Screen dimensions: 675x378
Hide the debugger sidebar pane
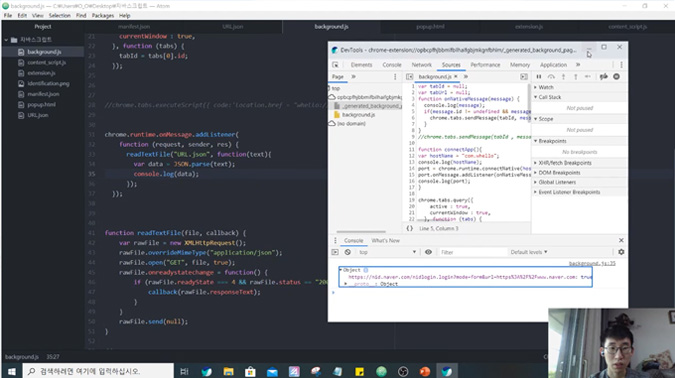[523, 77]
